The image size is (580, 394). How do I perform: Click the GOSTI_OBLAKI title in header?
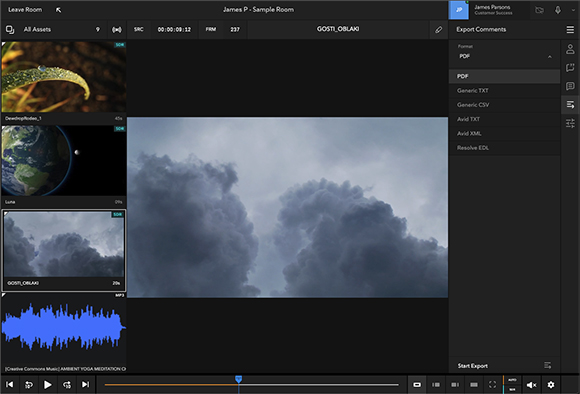(x=338, y=29)
